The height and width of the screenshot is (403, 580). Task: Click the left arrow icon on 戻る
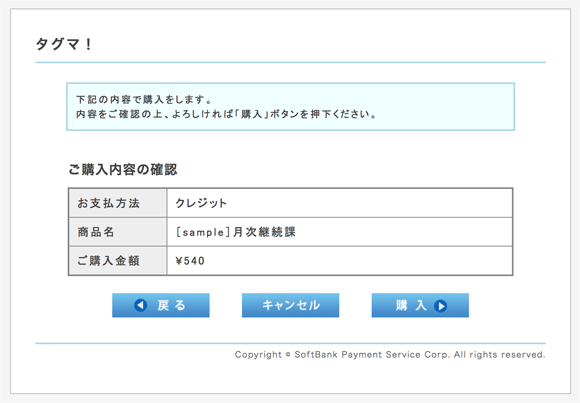click(141, 305)
